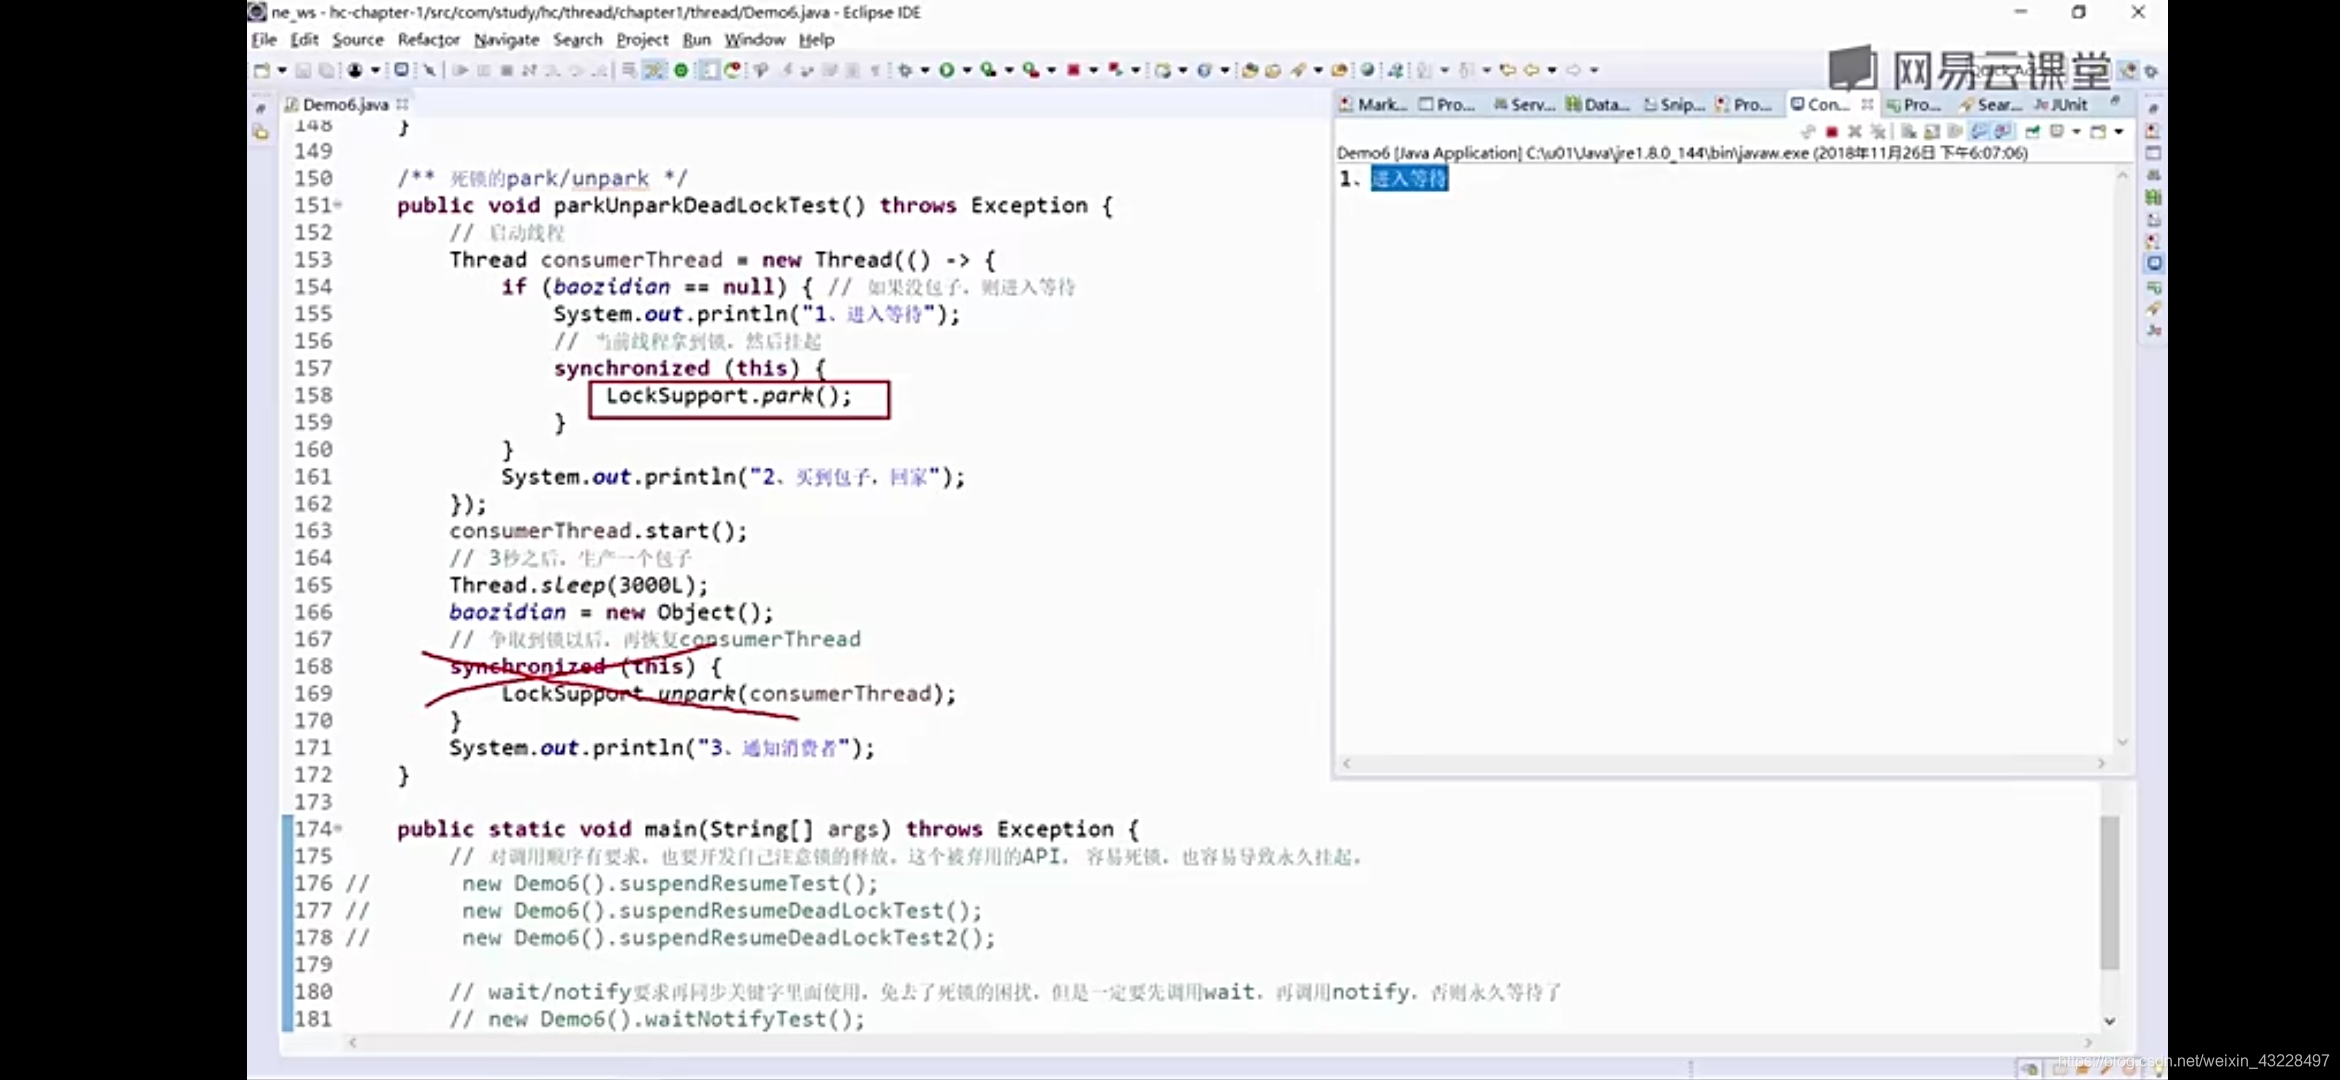
Task: Click the Last Edit Location arrow icon
Action: coord(1507,70)
